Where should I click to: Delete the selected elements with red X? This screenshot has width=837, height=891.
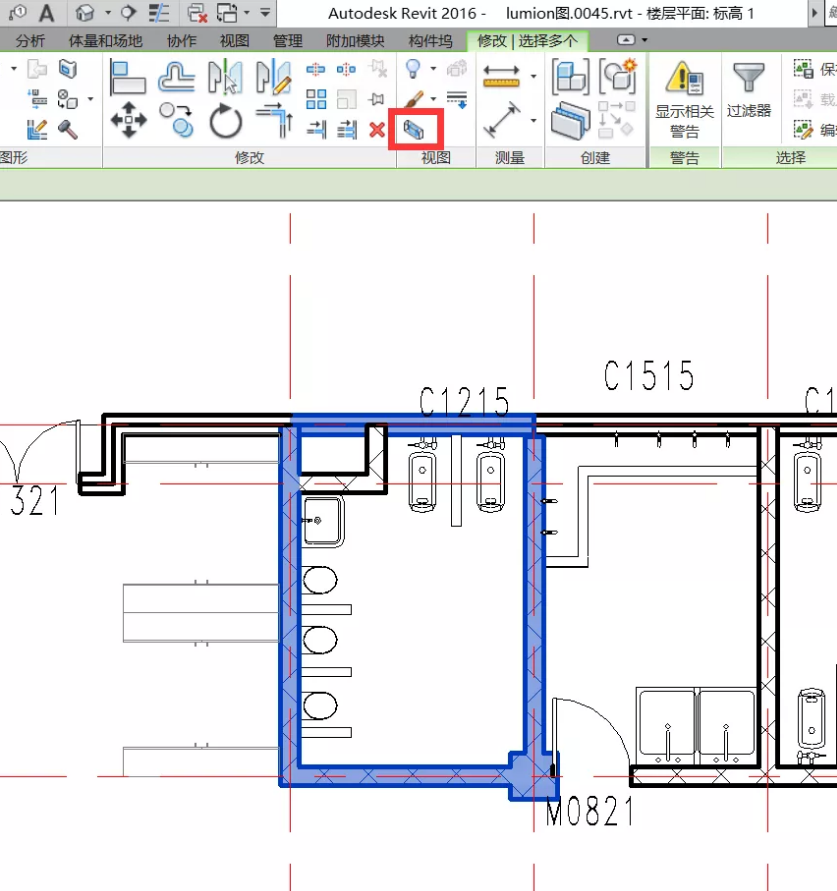(x=377, y=130)
